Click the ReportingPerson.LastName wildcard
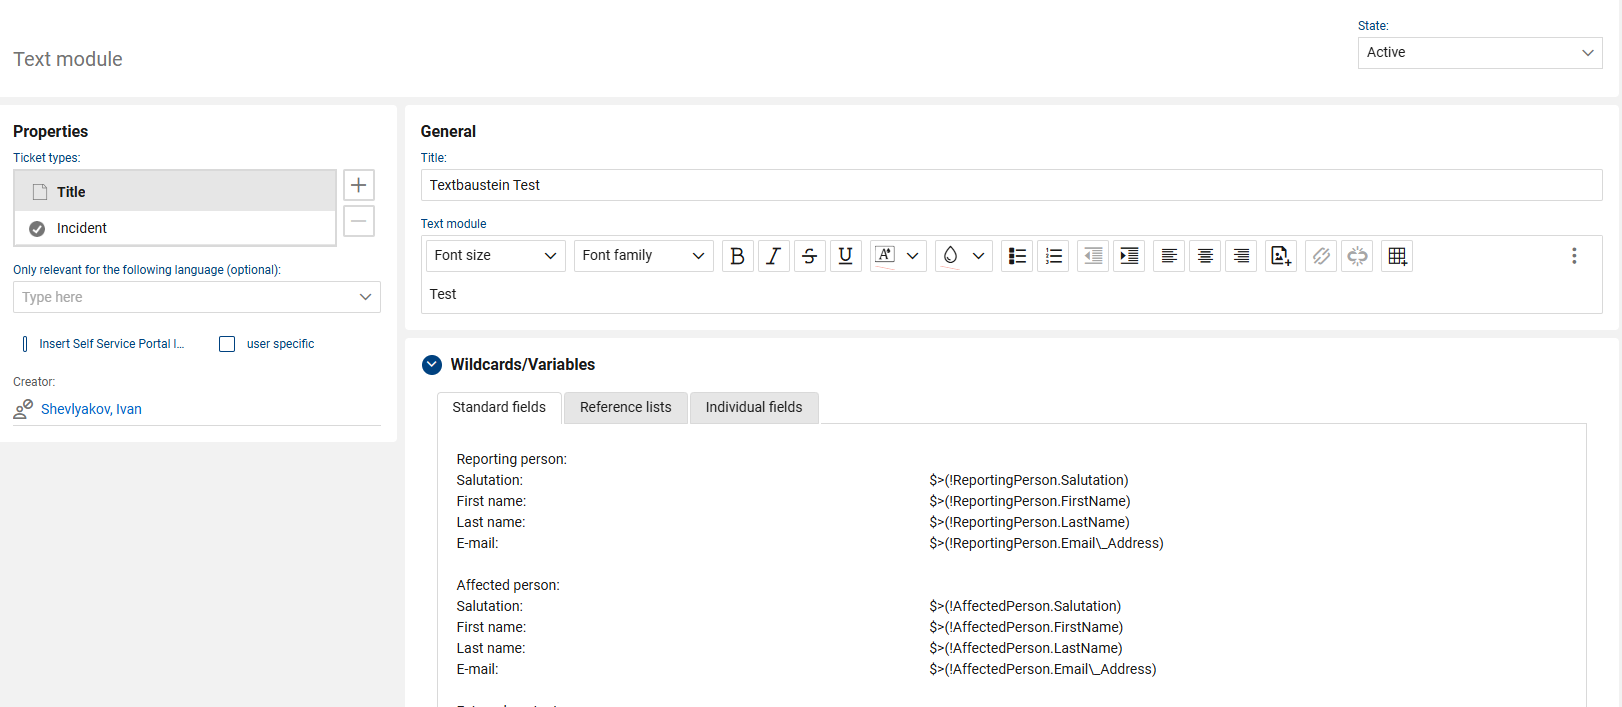This screenshot has height=707, width=1622. (x=1029, y=522)
